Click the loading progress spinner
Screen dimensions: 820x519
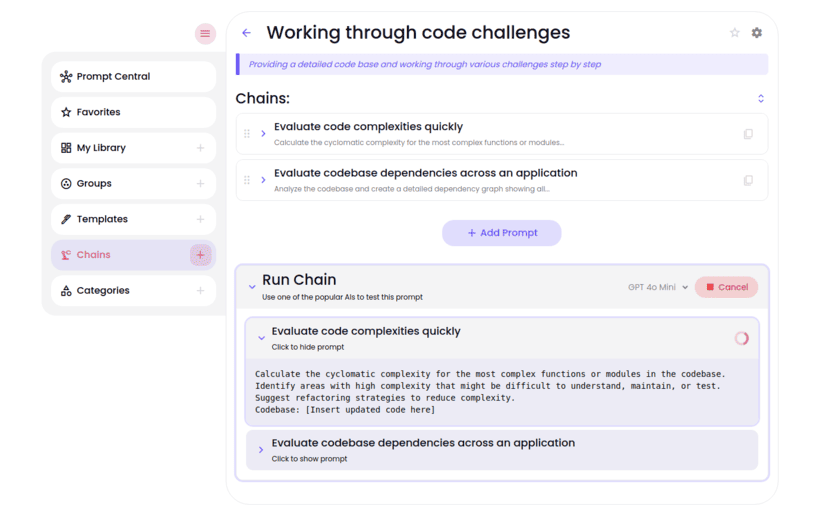coord(741,338)
